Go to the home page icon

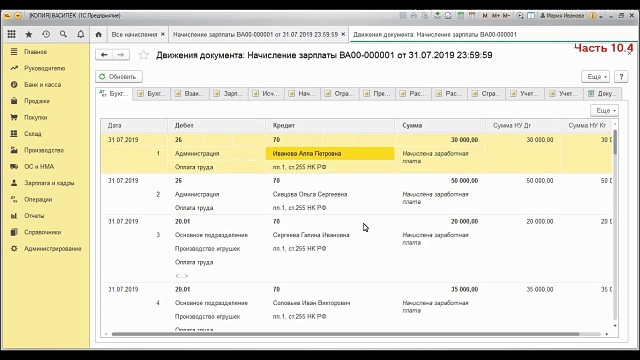98,35
